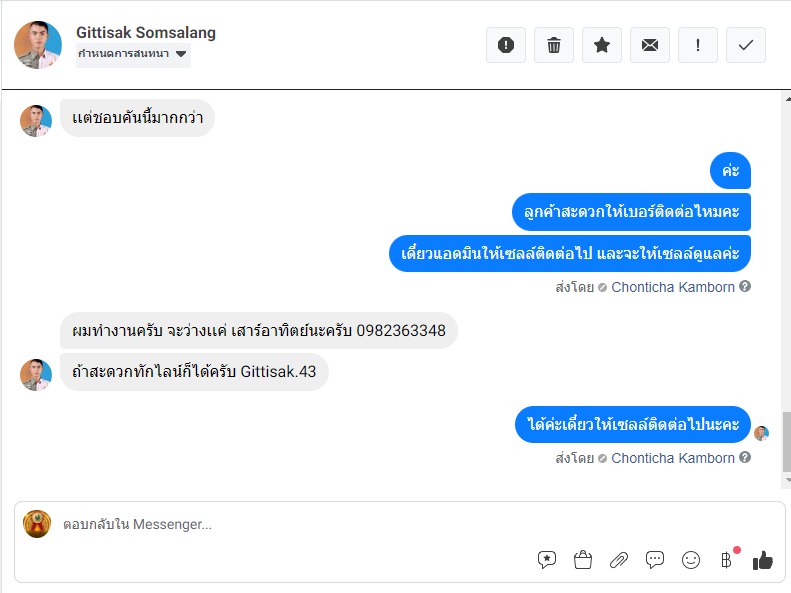Screen dimensions: 791x593
Task: Click in the Messenger reply text field
Action: (x=300, y=524)
